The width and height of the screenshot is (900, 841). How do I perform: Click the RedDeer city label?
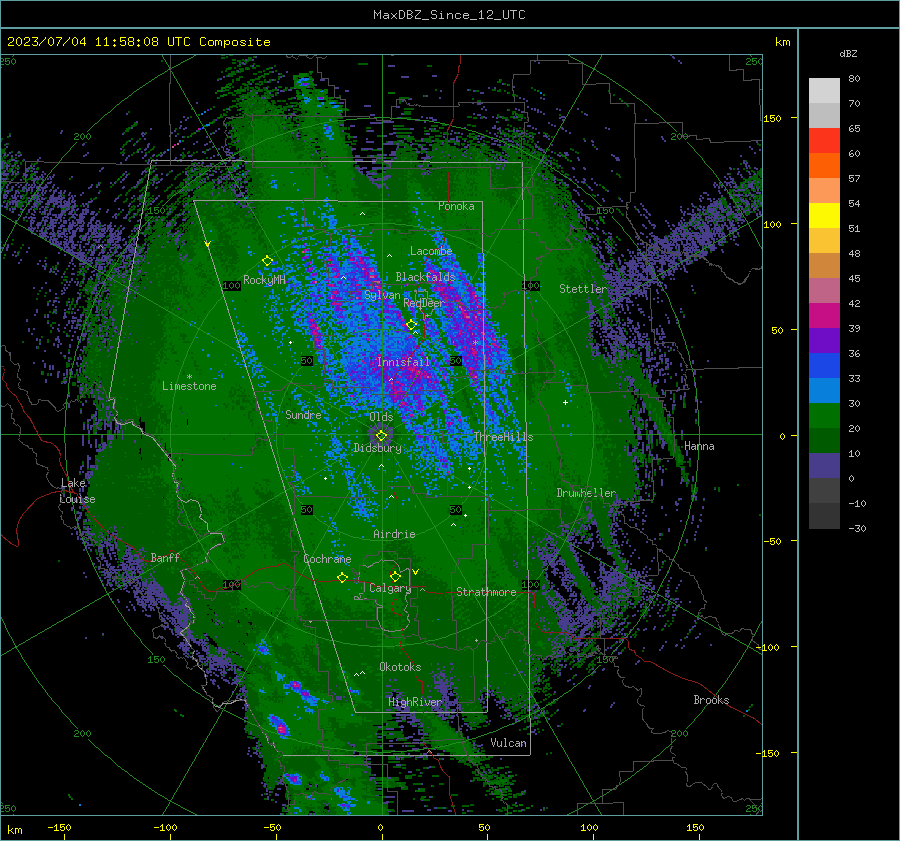point(424,303)
